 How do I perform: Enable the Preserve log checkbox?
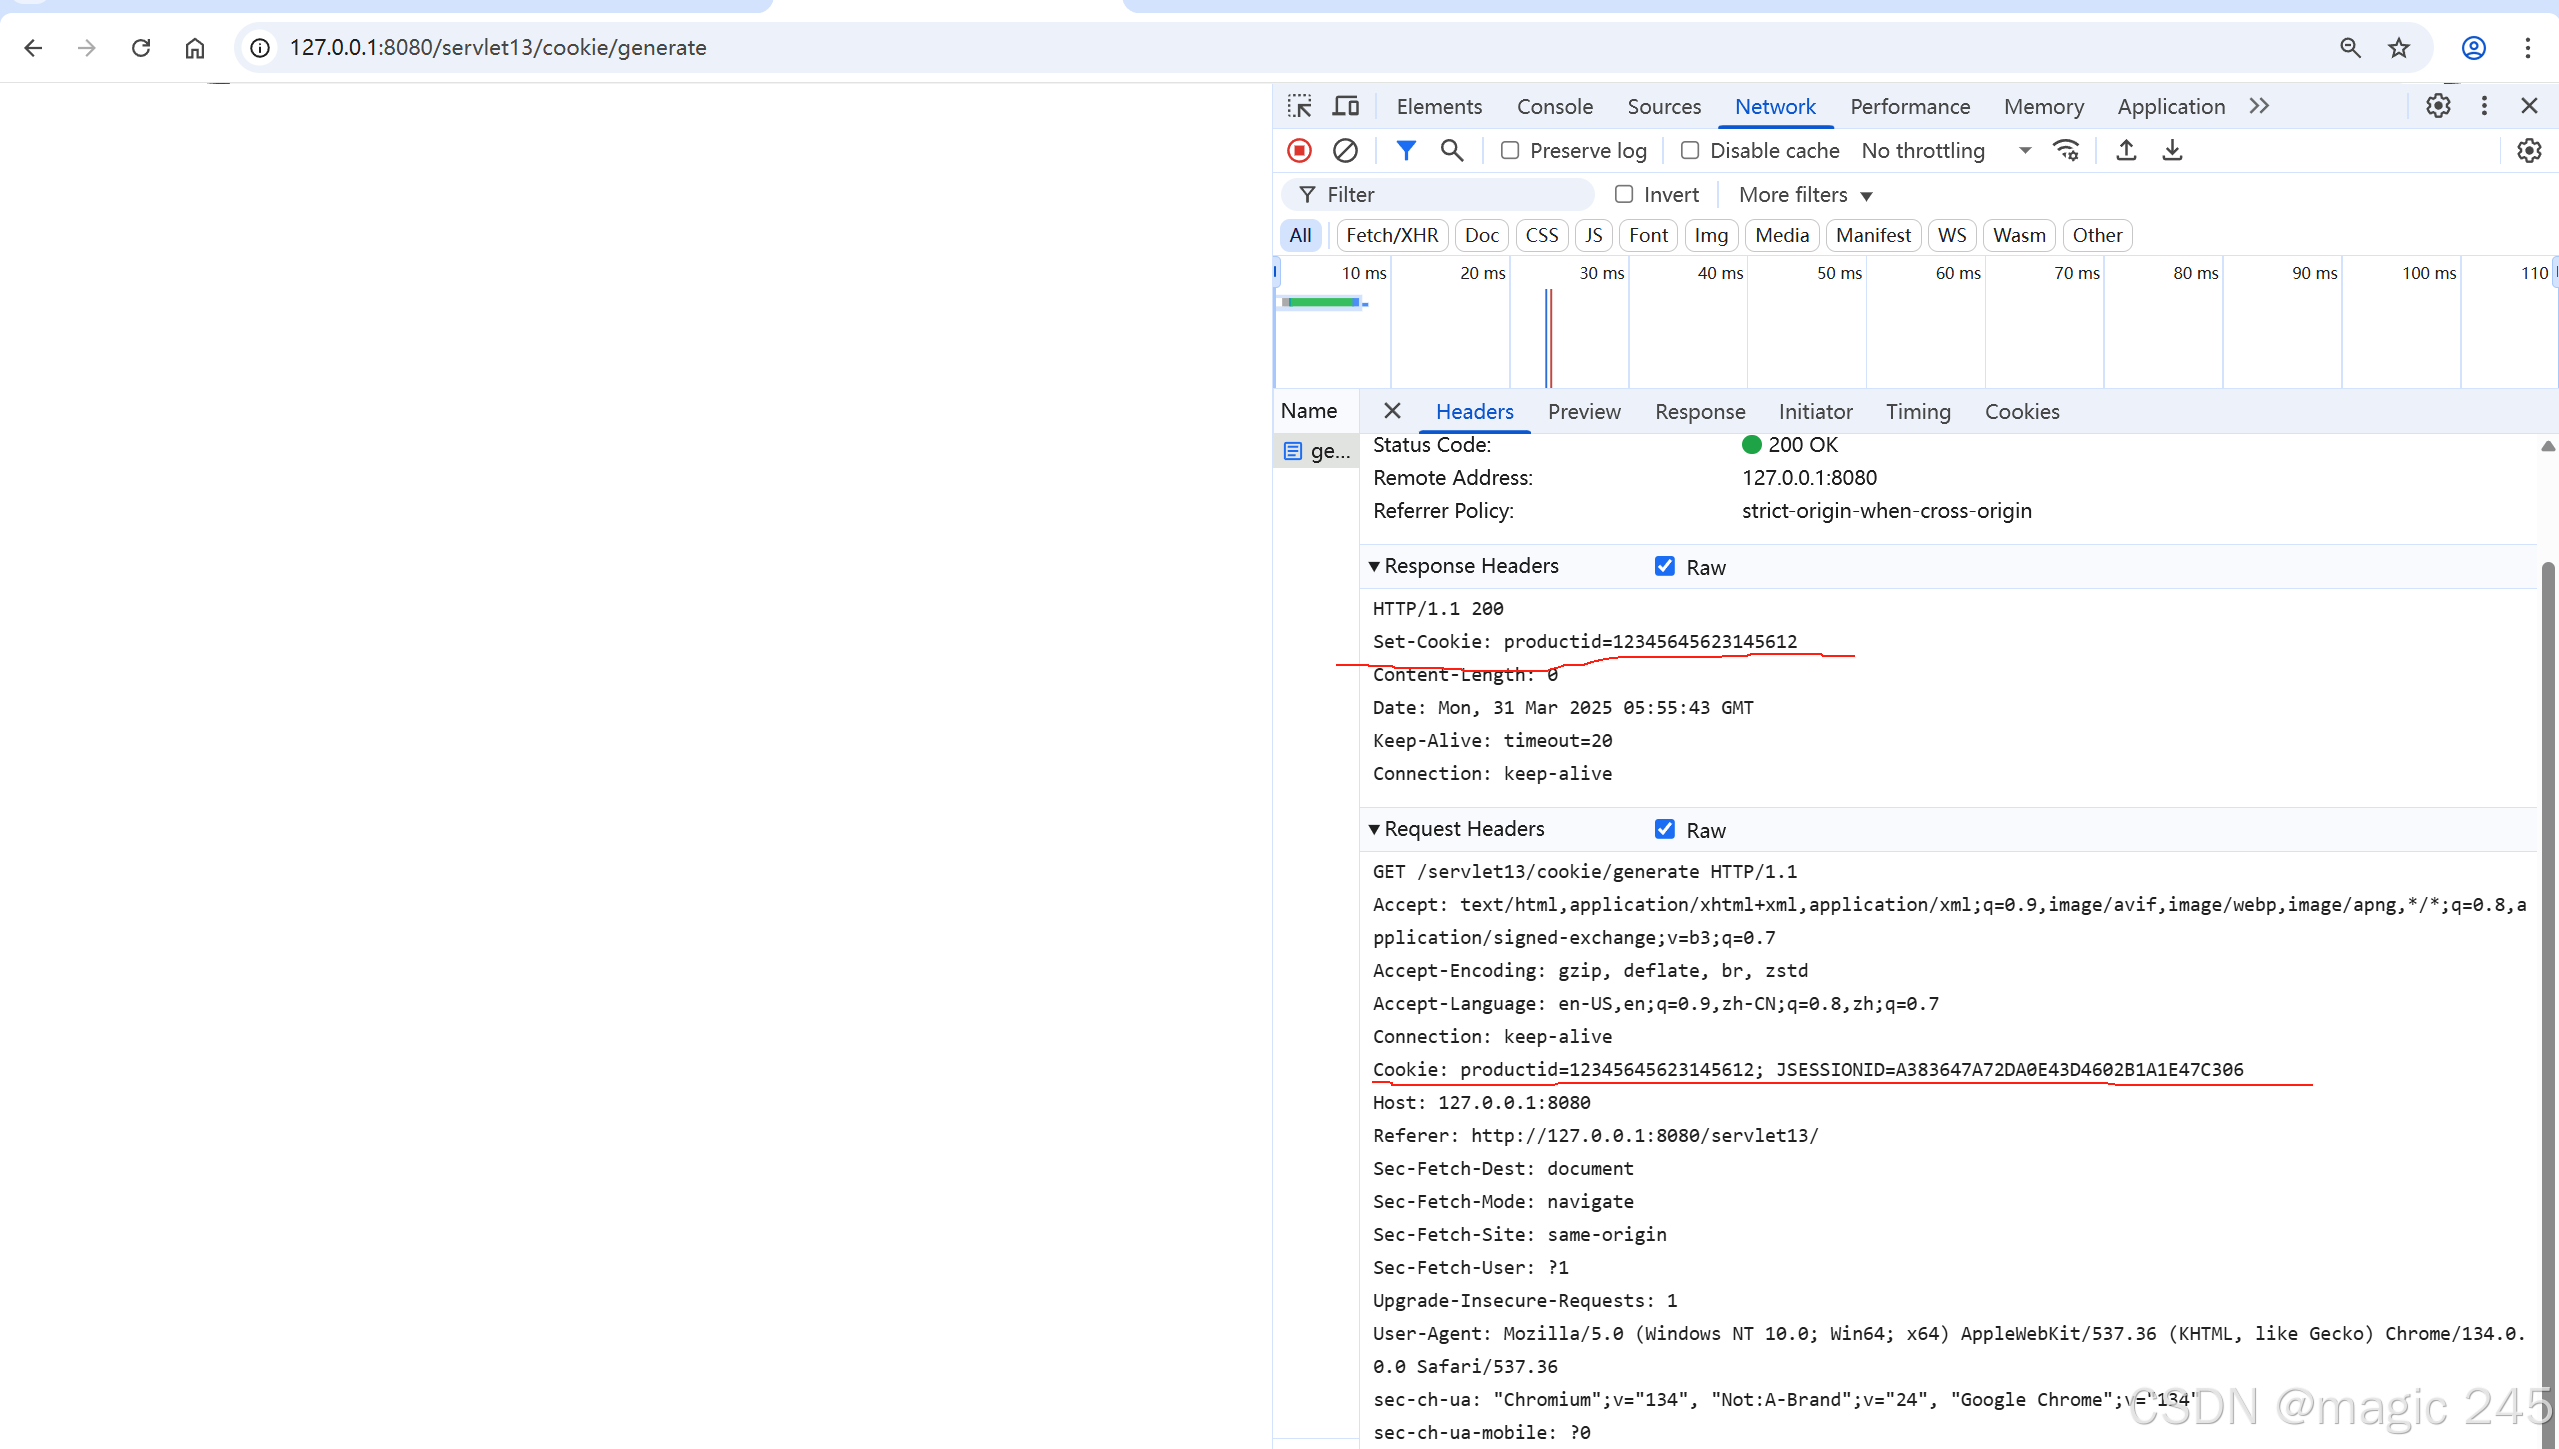point(1510,151)
